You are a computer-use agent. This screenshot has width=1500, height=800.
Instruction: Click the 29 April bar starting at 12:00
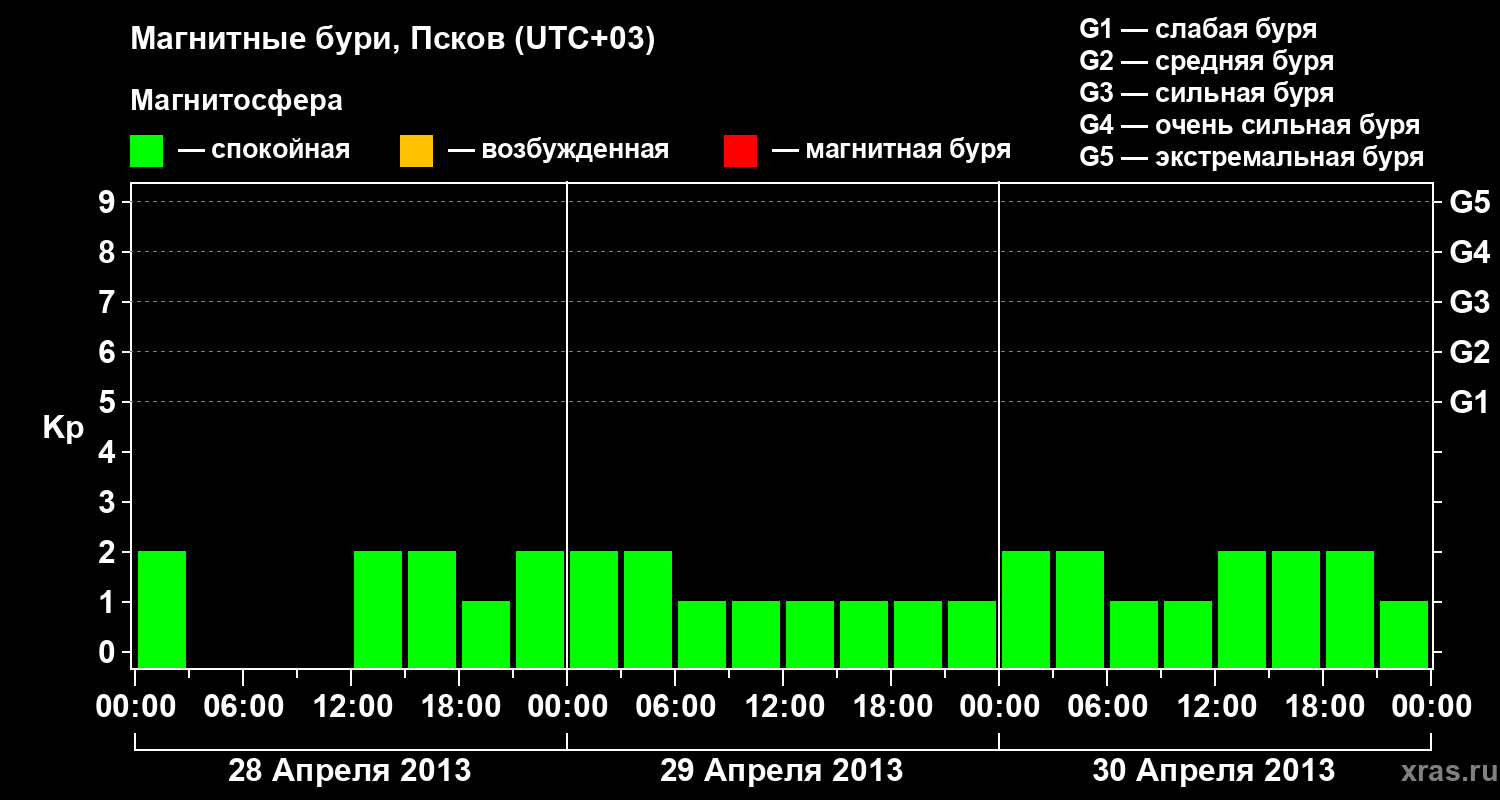(x=810, y=634)
